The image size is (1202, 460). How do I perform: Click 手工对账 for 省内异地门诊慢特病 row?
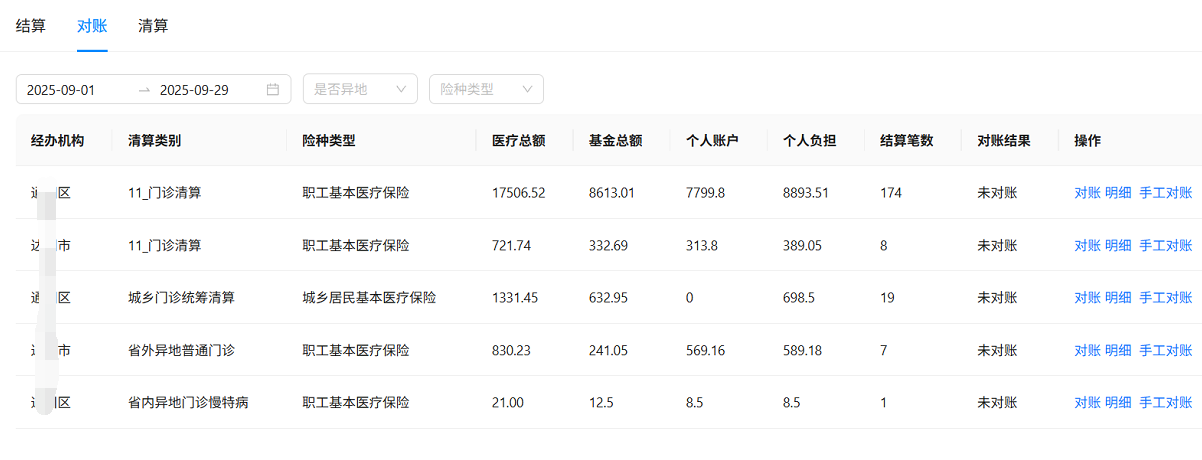pyautogui.click(x=1165, y=403)
